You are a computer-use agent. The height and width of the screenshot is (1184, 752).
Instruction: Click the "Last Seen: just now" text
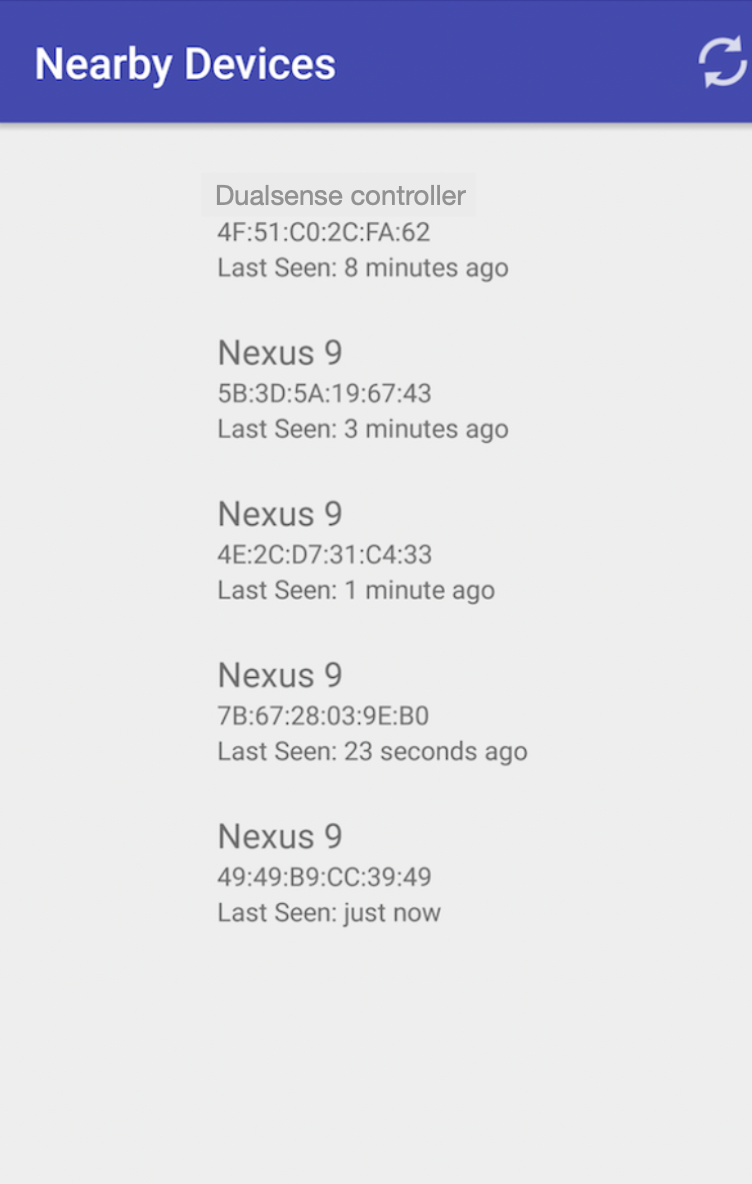coord(328,912)
